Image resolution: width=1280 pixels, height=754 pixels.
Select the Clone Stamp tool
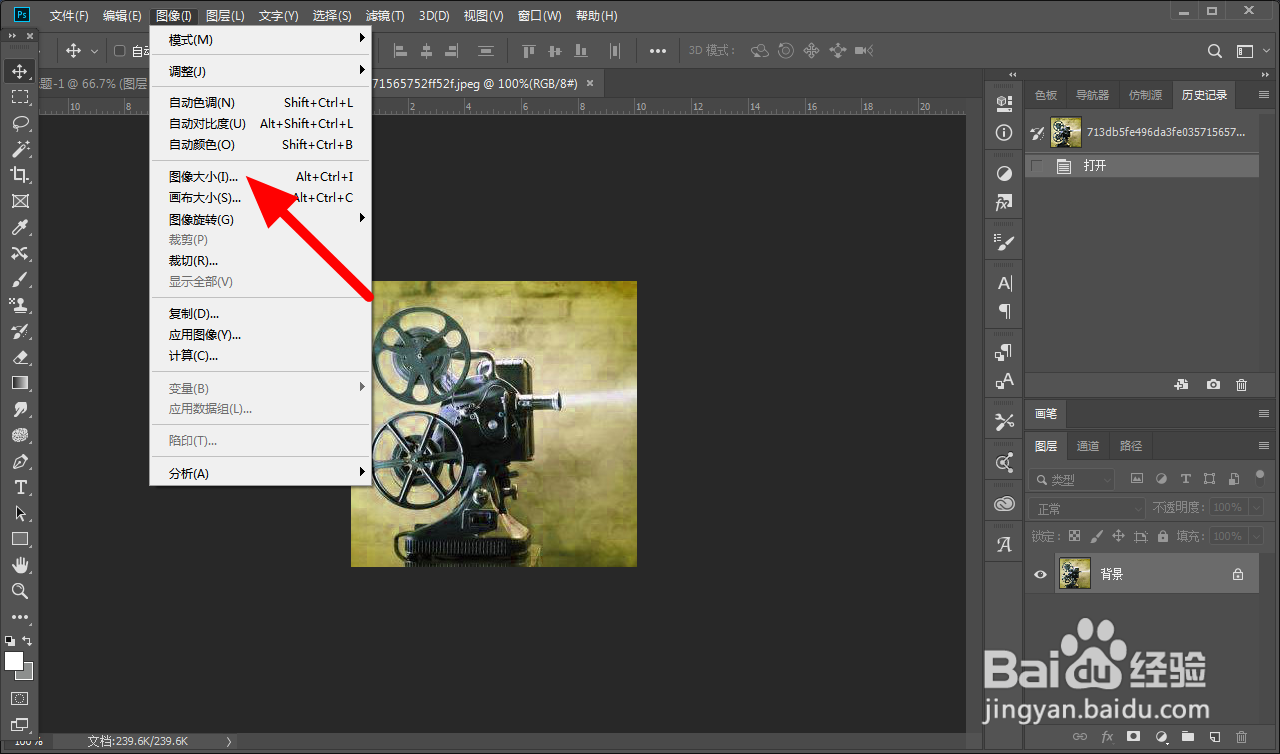pos(20,305)
